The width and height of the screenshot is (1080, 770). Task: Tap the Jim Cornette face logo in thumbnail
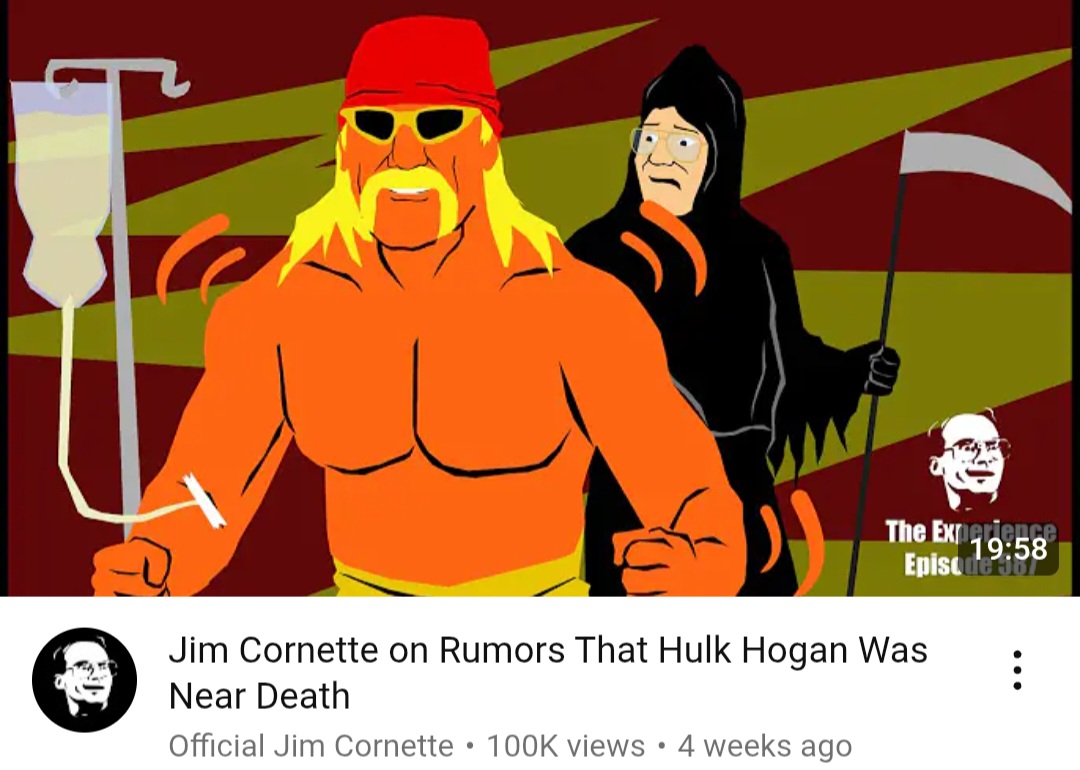click(x=968, y=460)
